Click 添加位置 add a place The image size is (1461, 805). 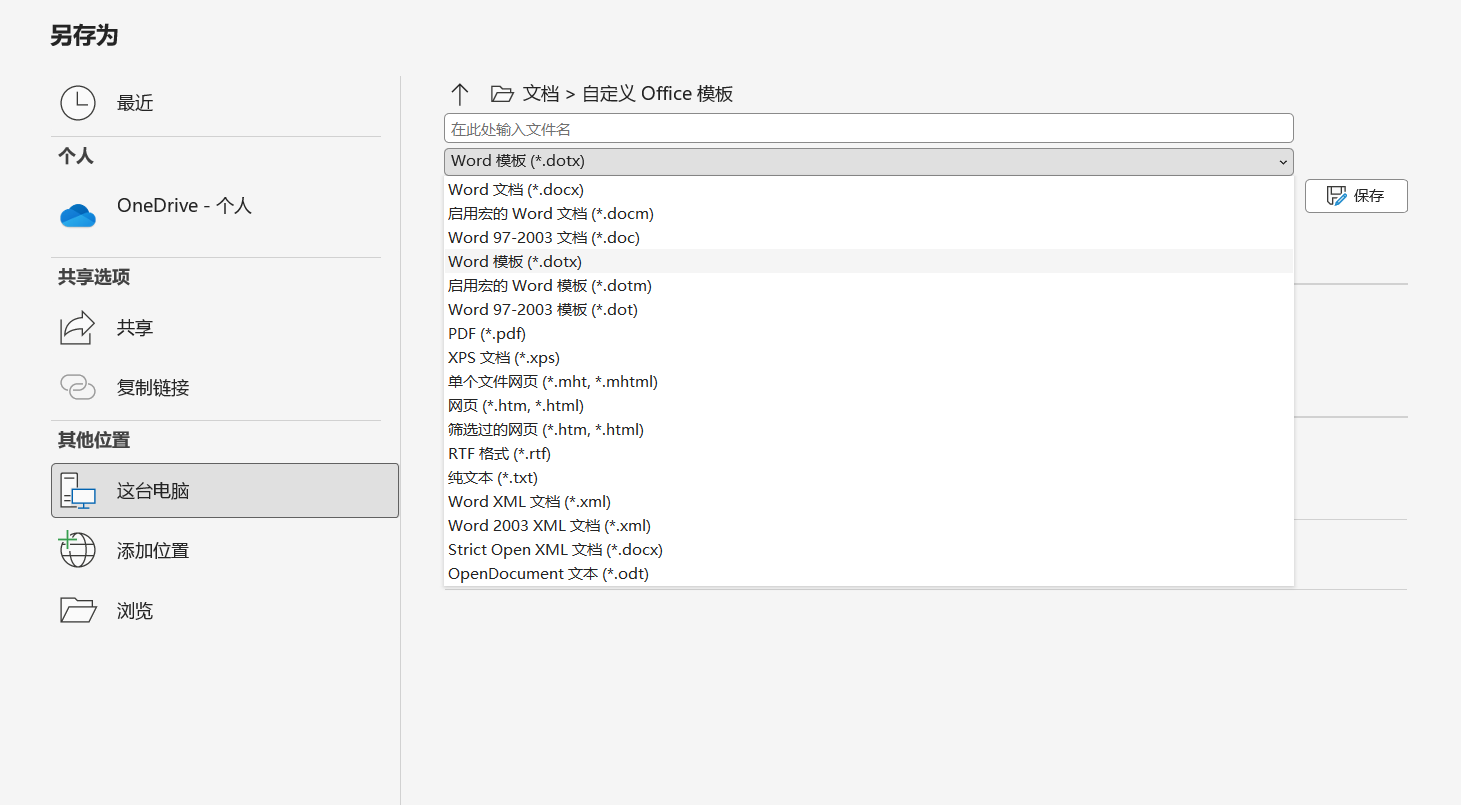152,551
